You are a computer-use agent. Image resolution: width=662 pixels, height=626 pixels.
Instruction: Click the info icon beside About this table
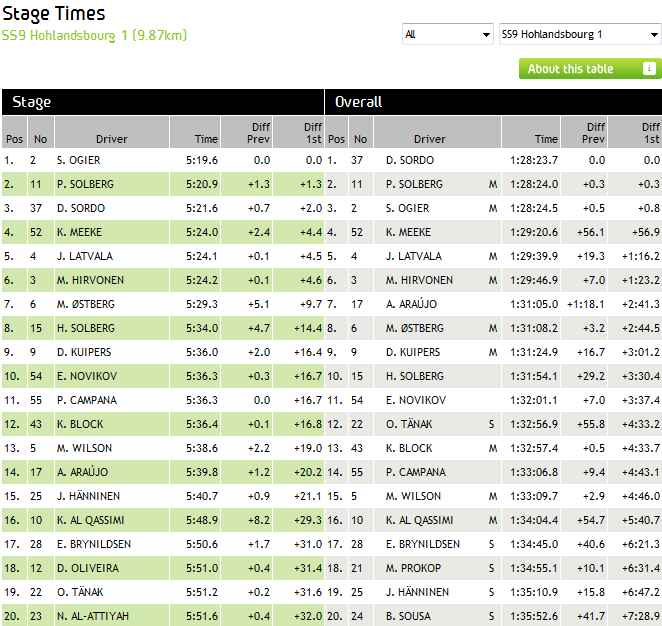[x=649, y=69]
